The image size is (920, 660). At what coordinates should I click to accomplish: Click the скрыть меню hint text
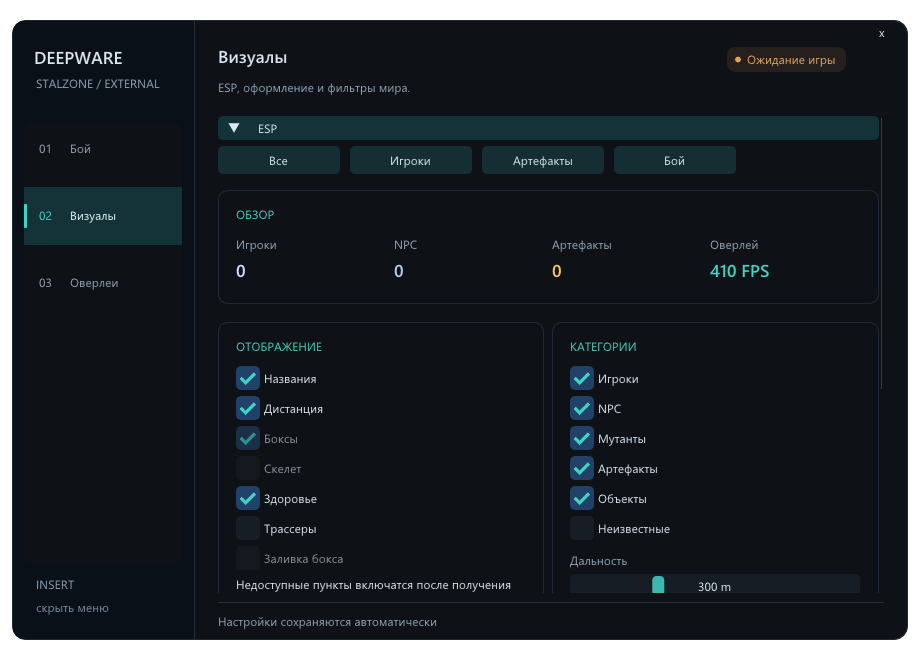(x=72, y=608)
